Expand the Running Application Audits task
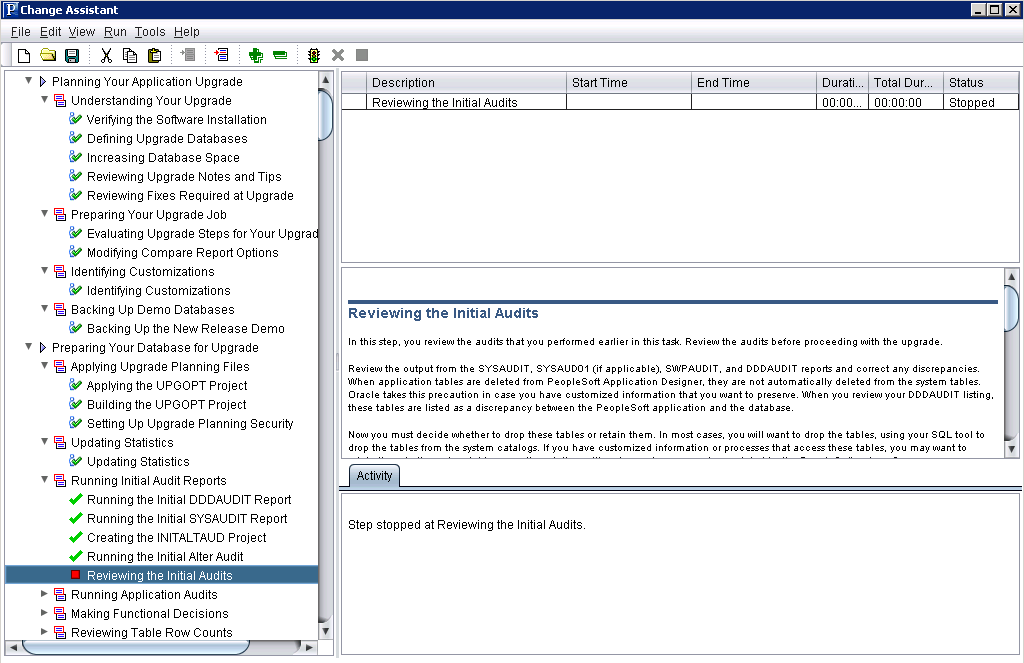Screen dimensions: 1024x663 [x=44, y=594]
